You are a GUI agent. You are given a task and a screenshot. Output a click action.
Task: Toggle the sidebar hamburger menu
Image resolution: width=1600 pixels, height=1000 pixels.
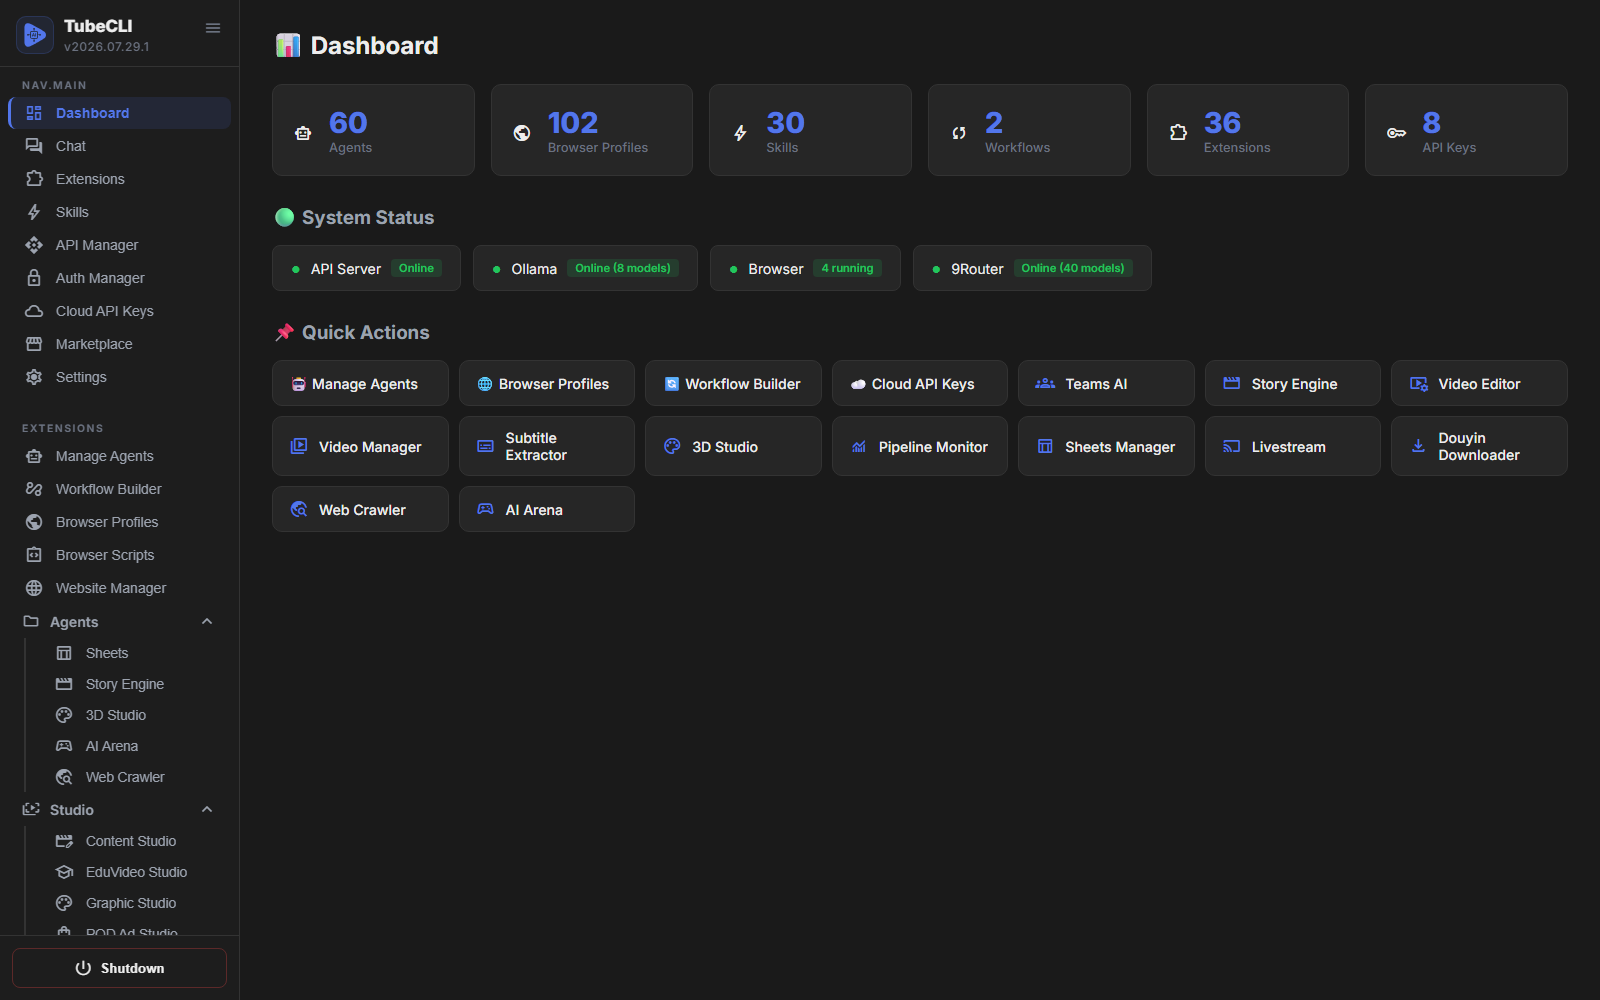click(213, 28)
